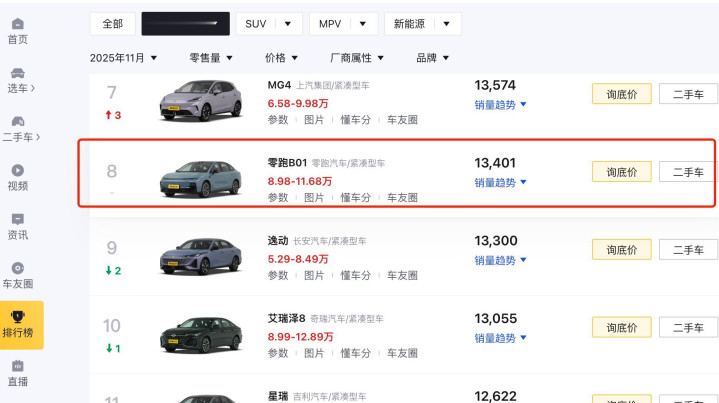Click the 零跑B01 car thumbnail image
The width and height of the screenshot is (719, 403).
click(200, 178)
